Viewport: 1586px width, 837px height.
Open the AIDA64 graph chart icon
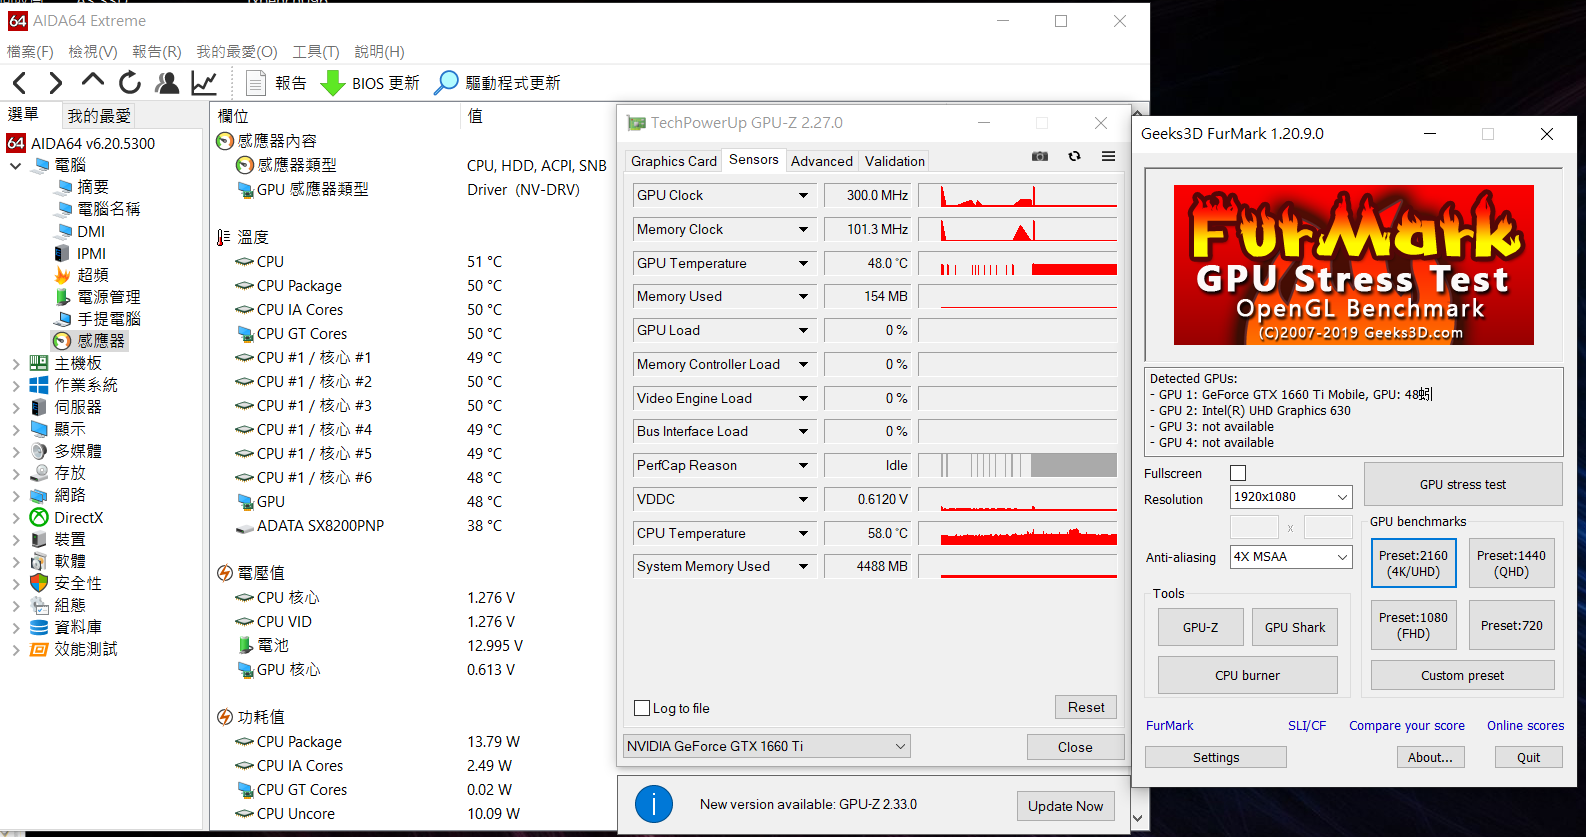pos(204,83)
